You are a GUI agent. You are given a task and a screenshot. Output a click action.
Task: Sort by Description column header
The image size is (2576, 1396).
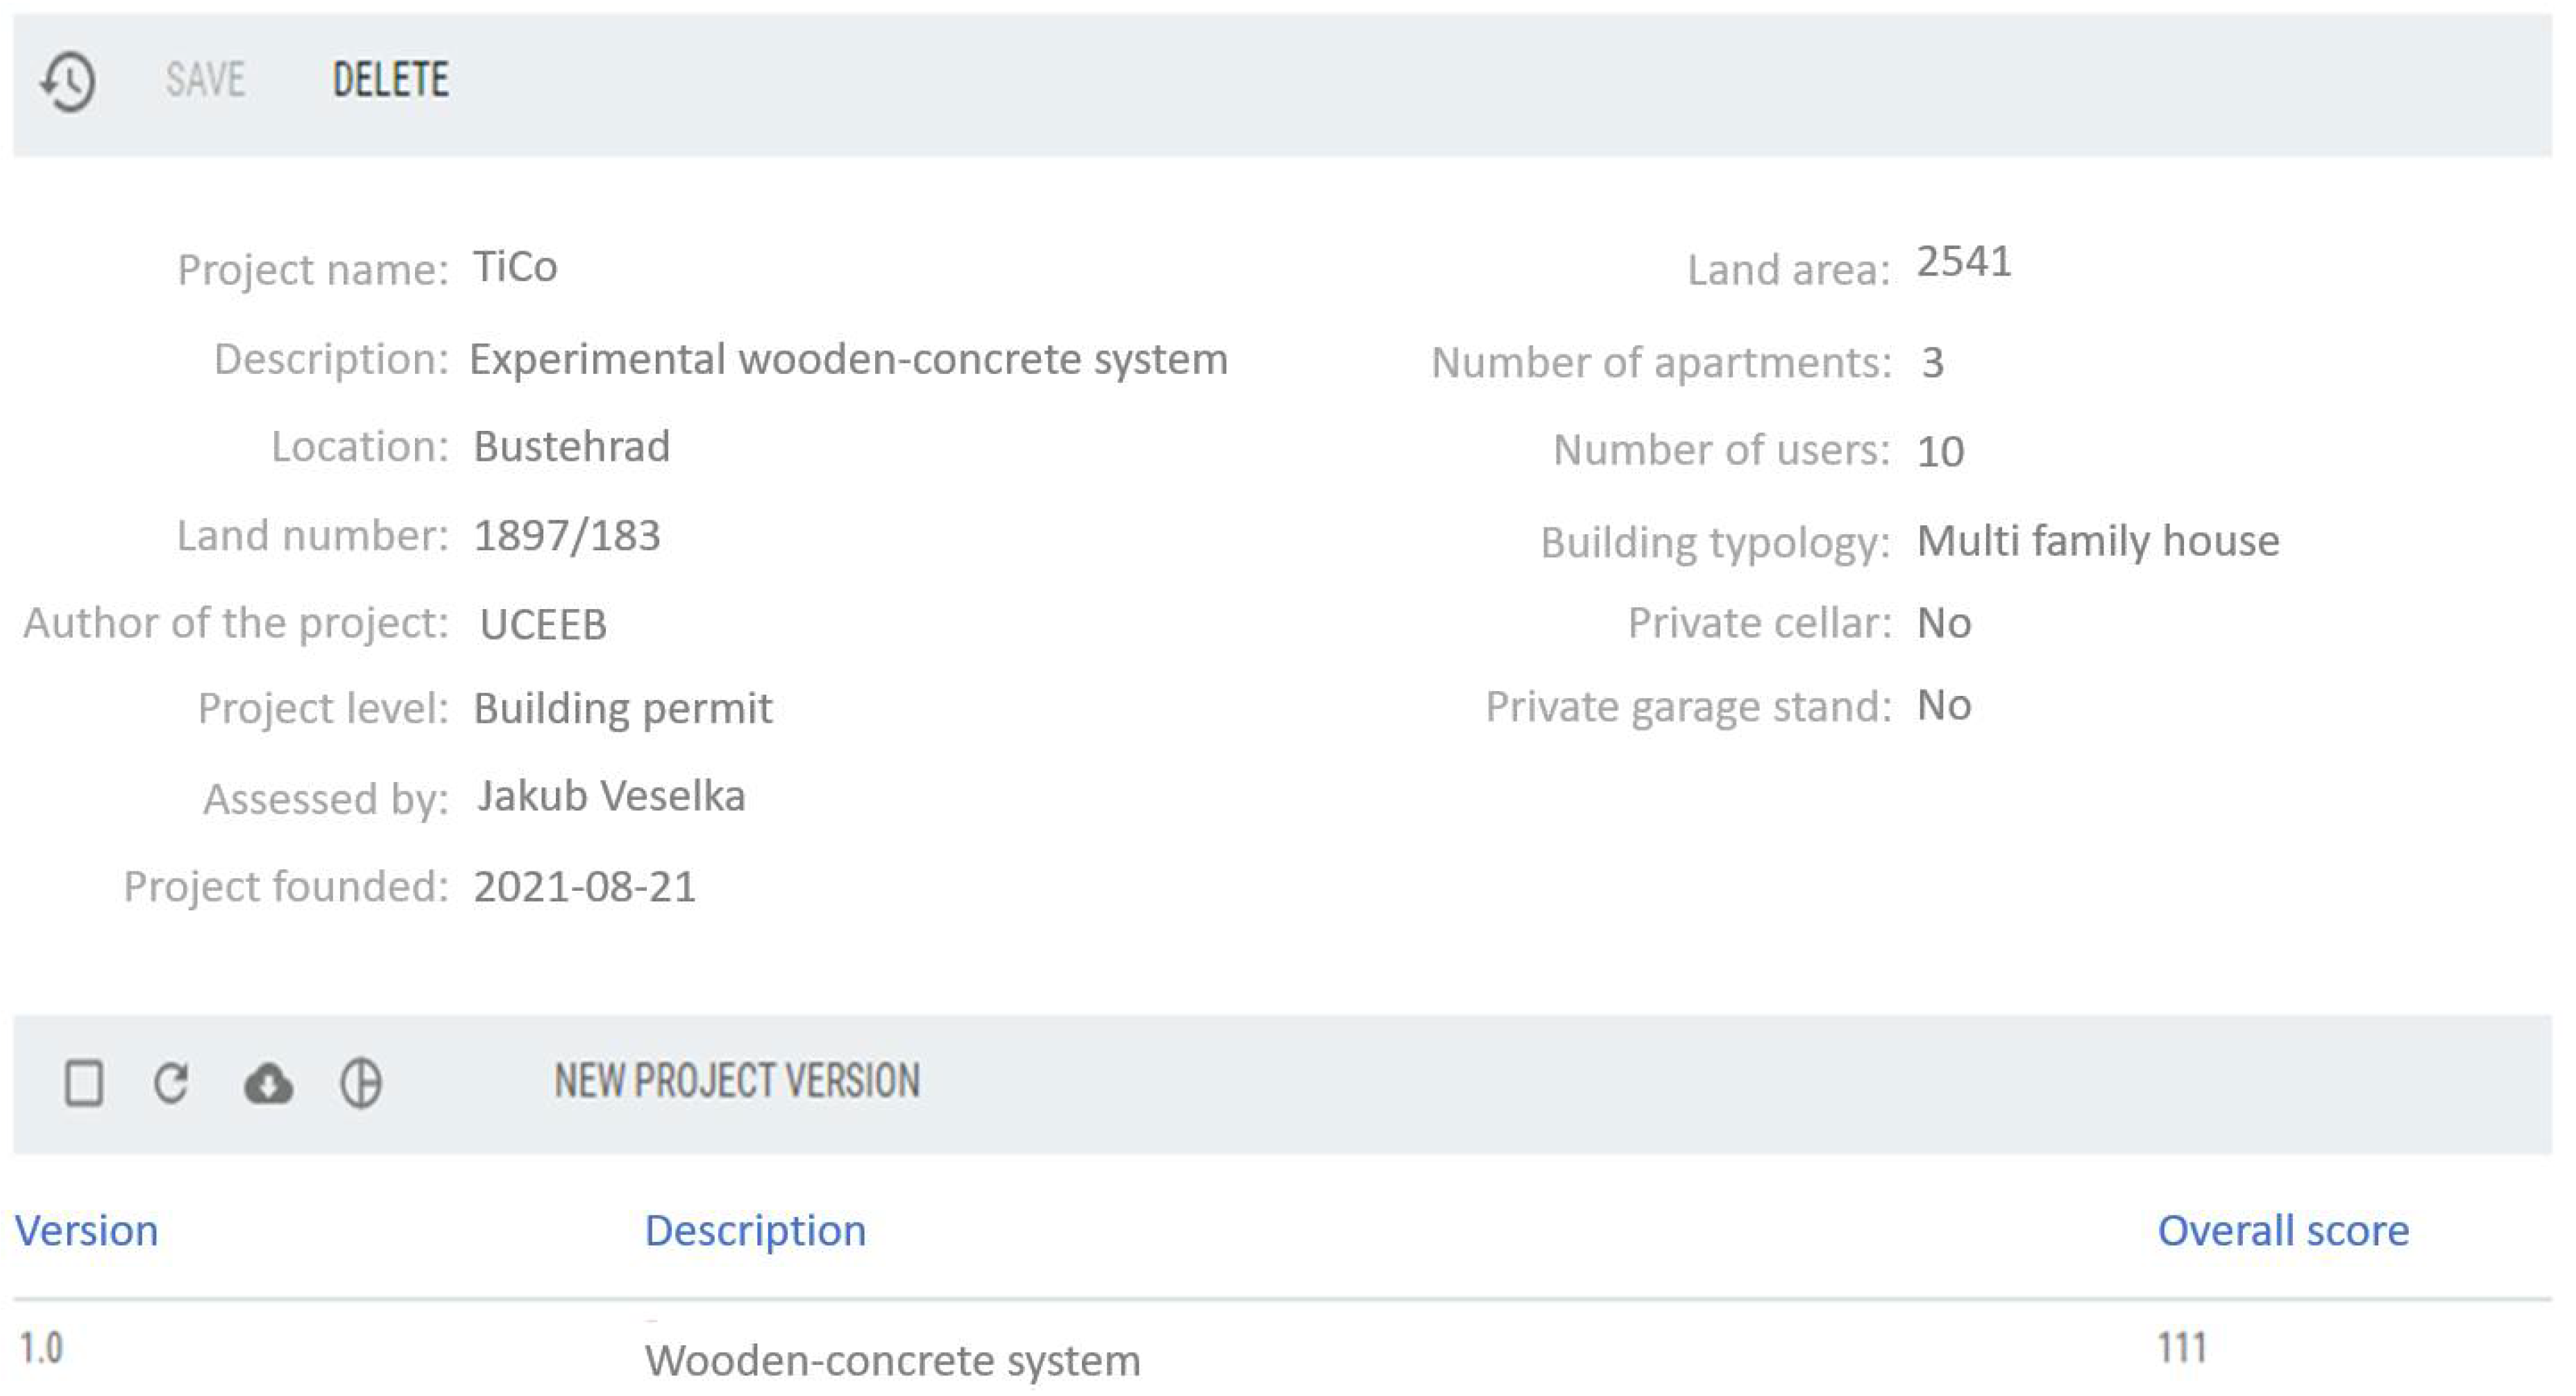tap(755, 1231)
